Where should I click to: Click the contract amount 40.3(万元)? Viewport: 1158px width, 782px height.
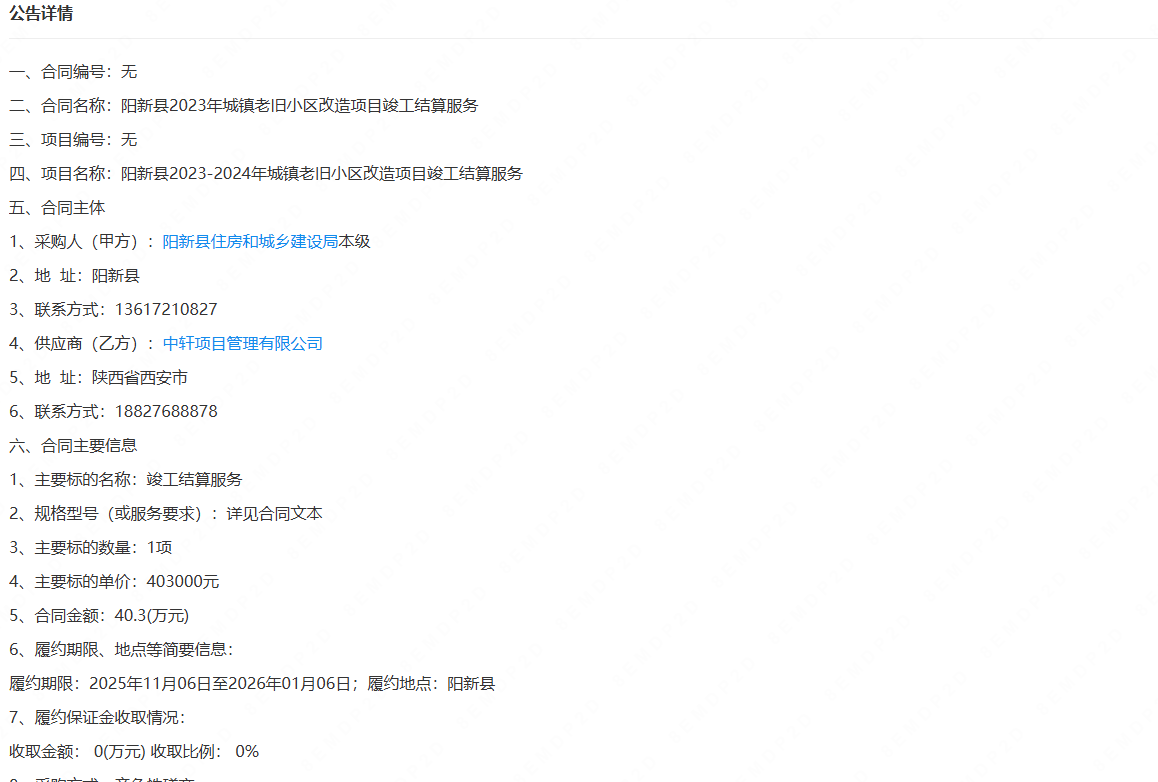(x=152, y=616)
